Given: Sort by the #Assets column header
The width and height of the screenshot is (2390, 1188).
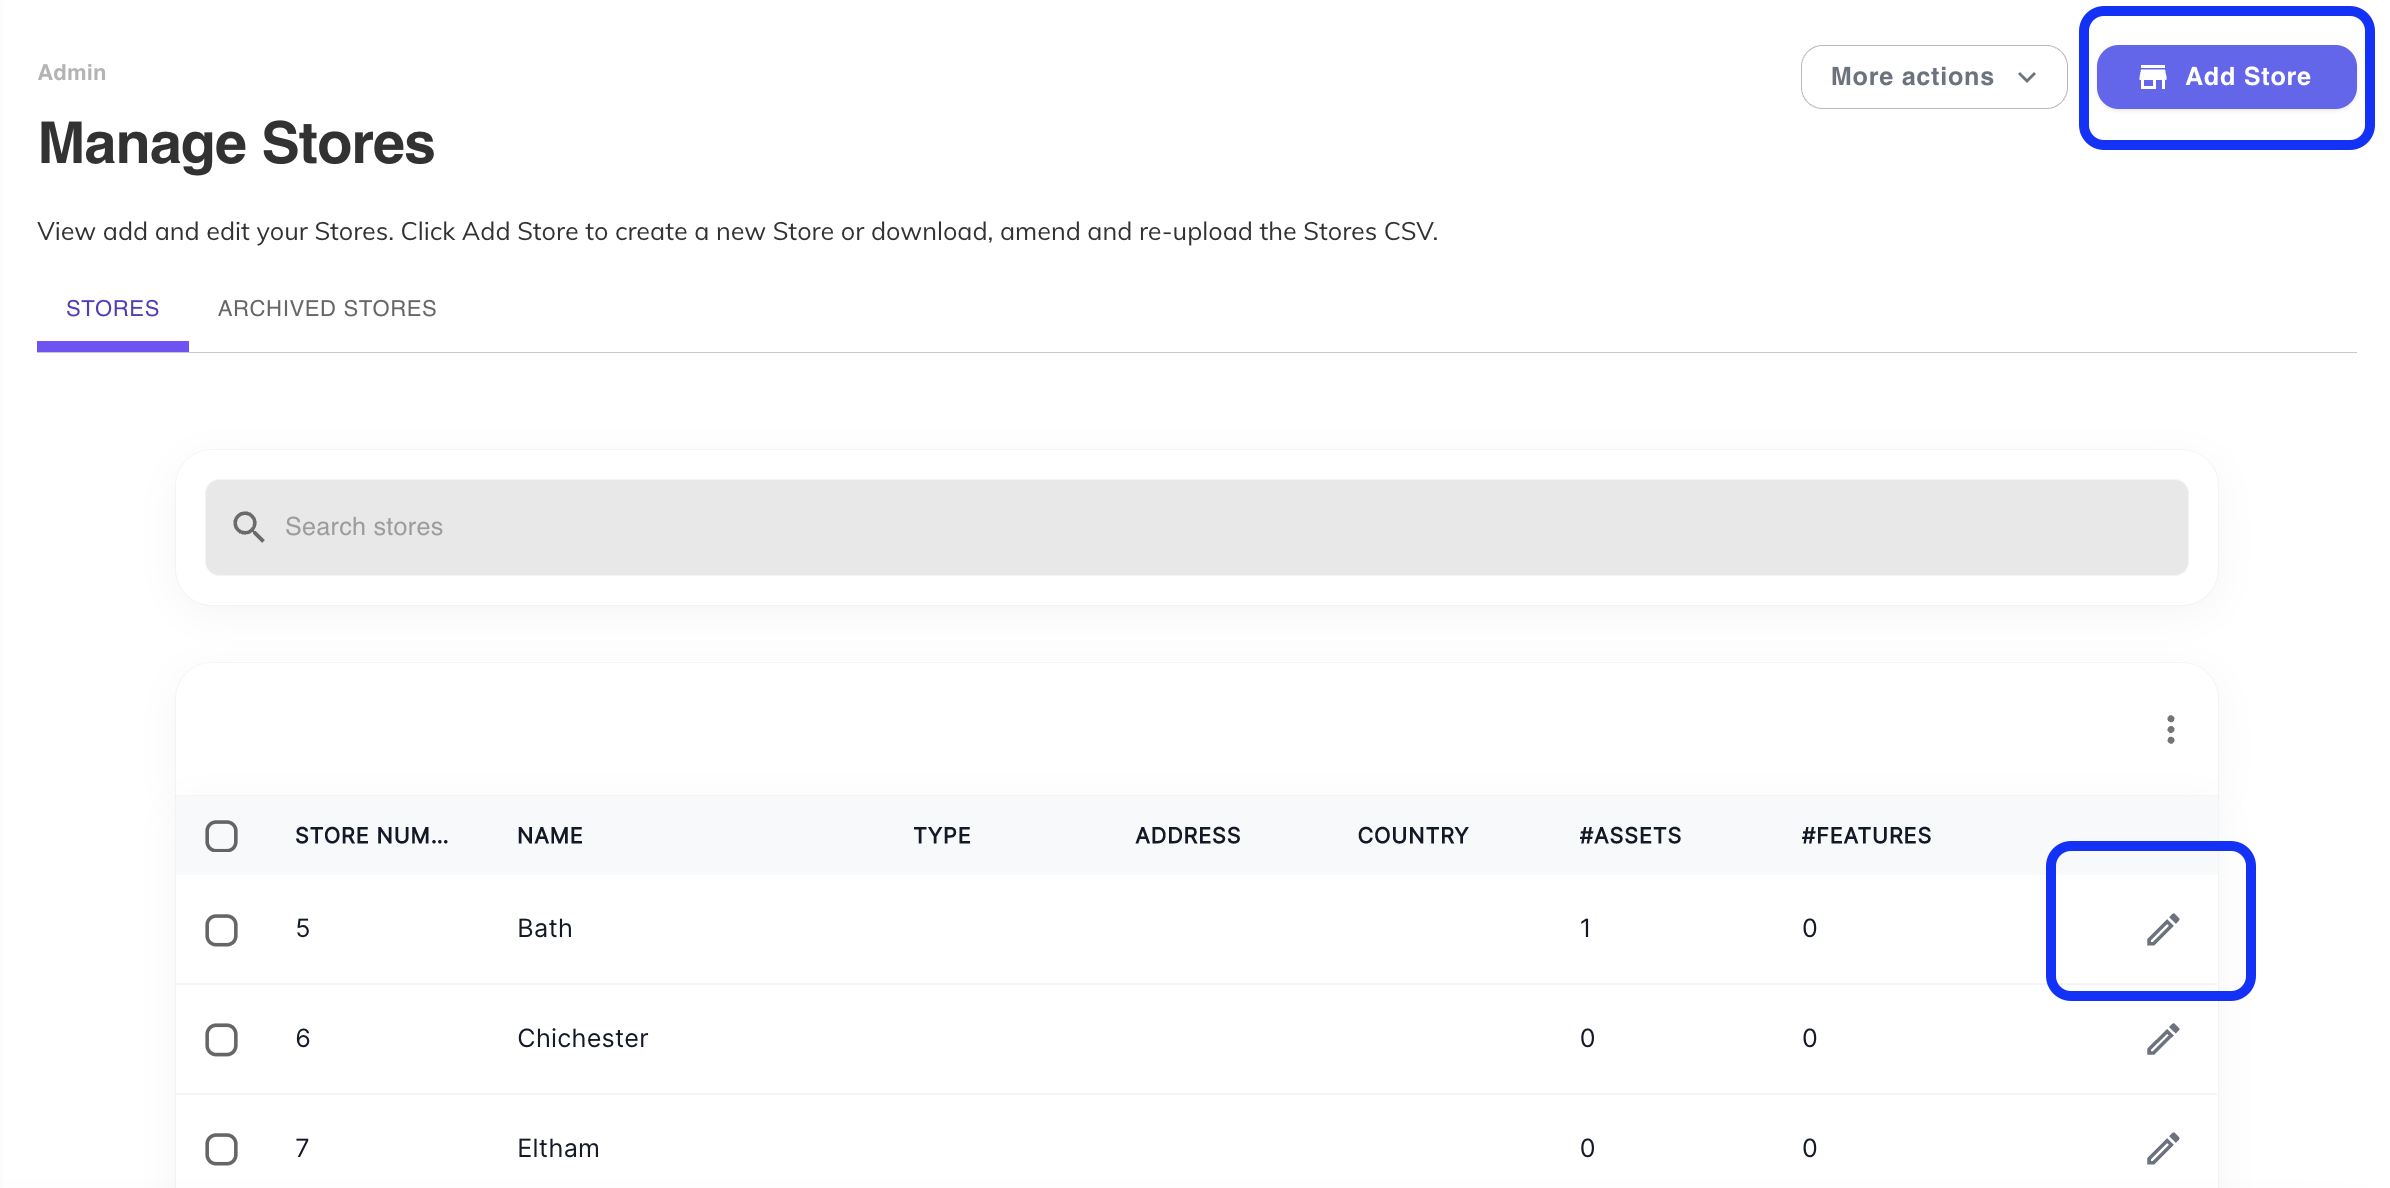Looking at the screenshot, I should tap(1630, 835).
